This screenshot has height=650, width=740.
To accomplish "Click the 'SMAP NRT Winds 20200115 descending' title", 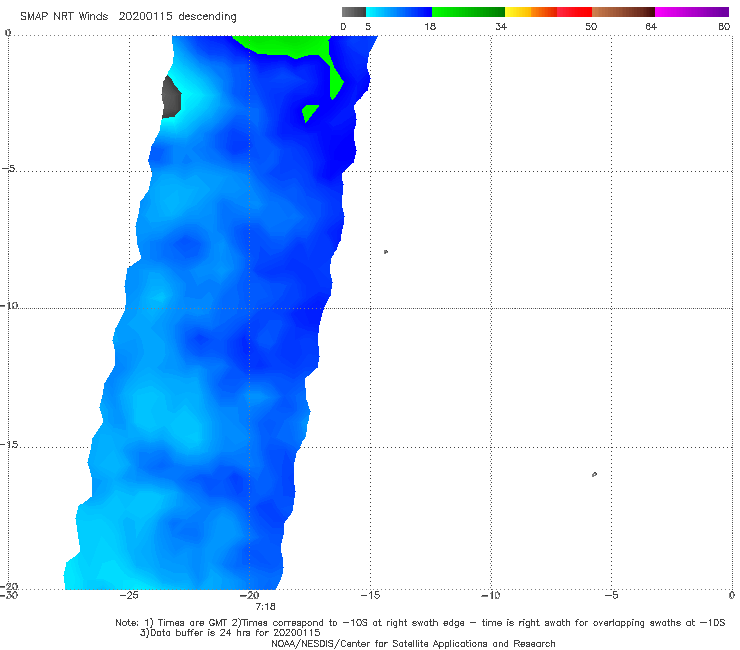I will (128, 16).
